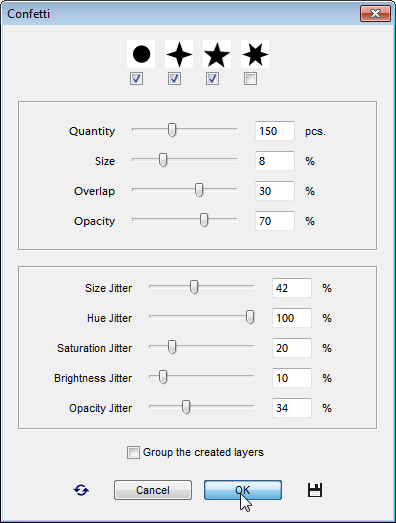
Task: Click the Size value input field
Action: pyautogui.click(x=275, y=161)
